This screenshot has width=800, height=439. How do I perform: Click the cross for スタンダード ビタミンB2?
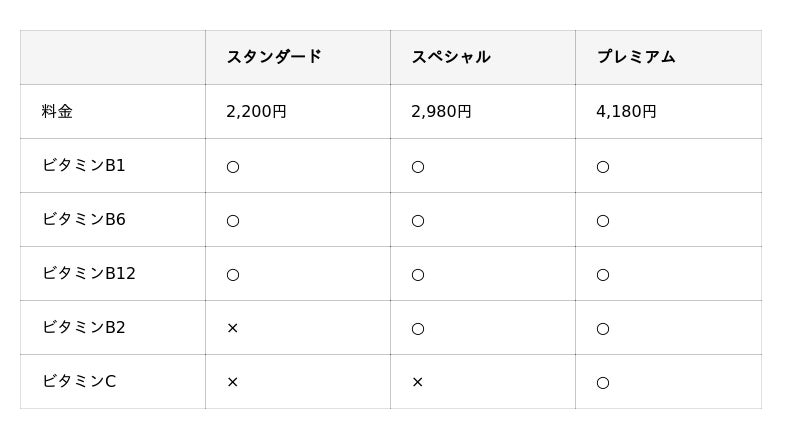pyautogui.click(x=233, y=329)
